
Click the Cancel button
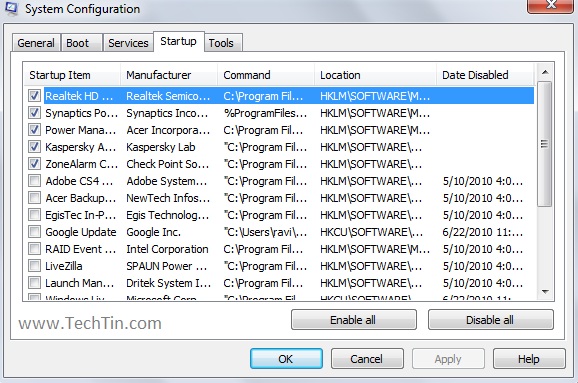[x=367, y=359]
